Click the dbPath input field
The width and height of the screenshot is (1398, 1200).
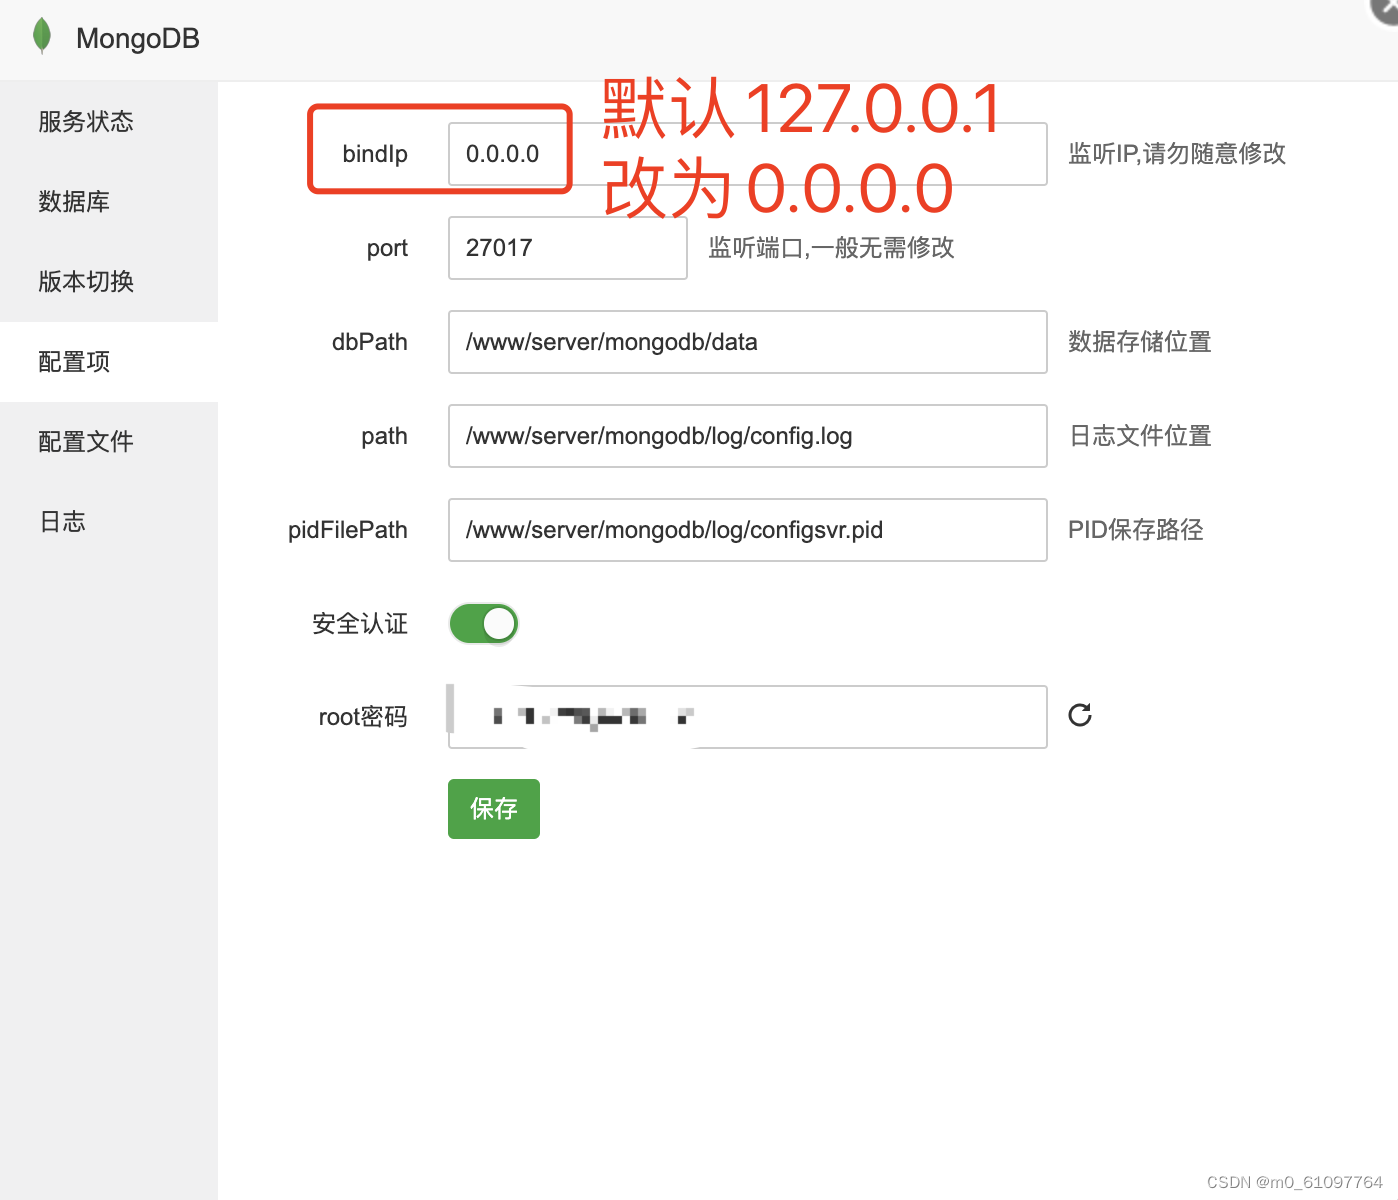point(748,342)
